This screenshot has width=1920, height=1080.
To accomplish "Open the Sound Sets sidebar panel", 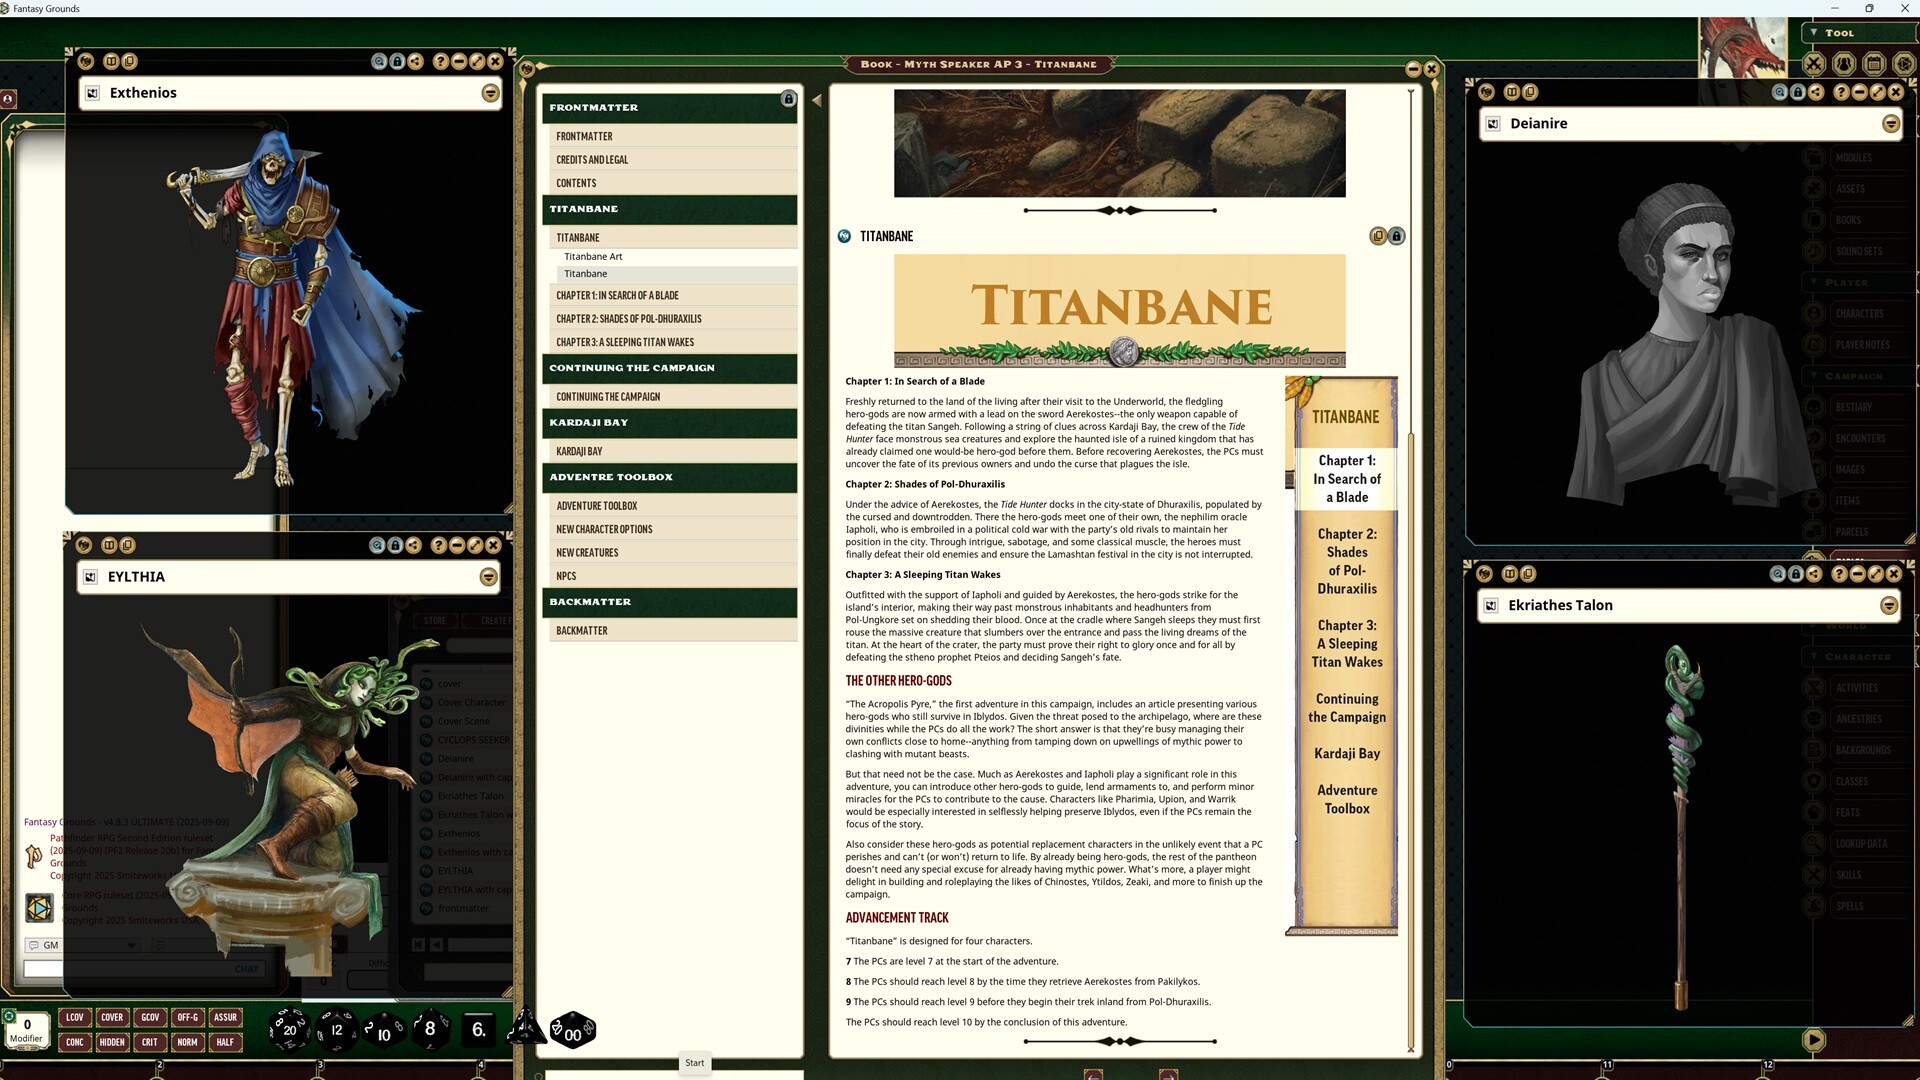I will point(1858,251).
